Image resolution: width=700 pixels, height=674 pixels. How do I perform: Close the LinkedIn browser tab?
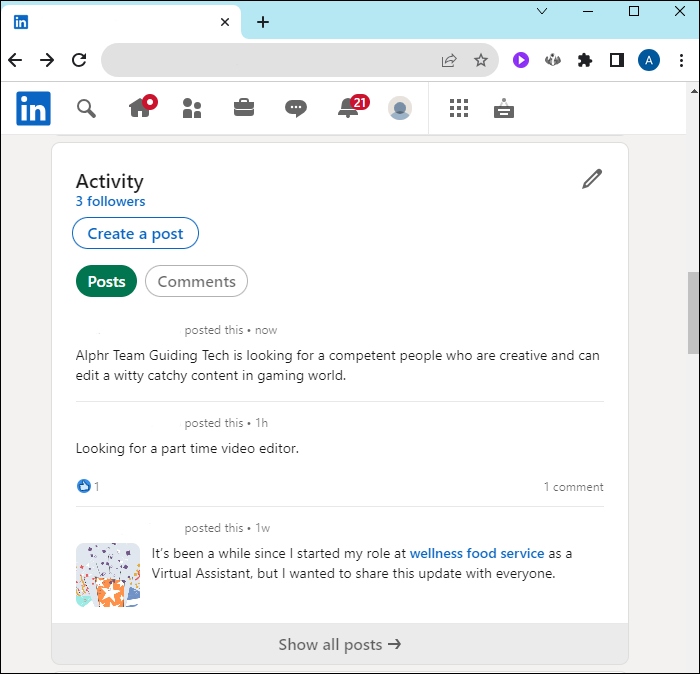pos(225,22)
